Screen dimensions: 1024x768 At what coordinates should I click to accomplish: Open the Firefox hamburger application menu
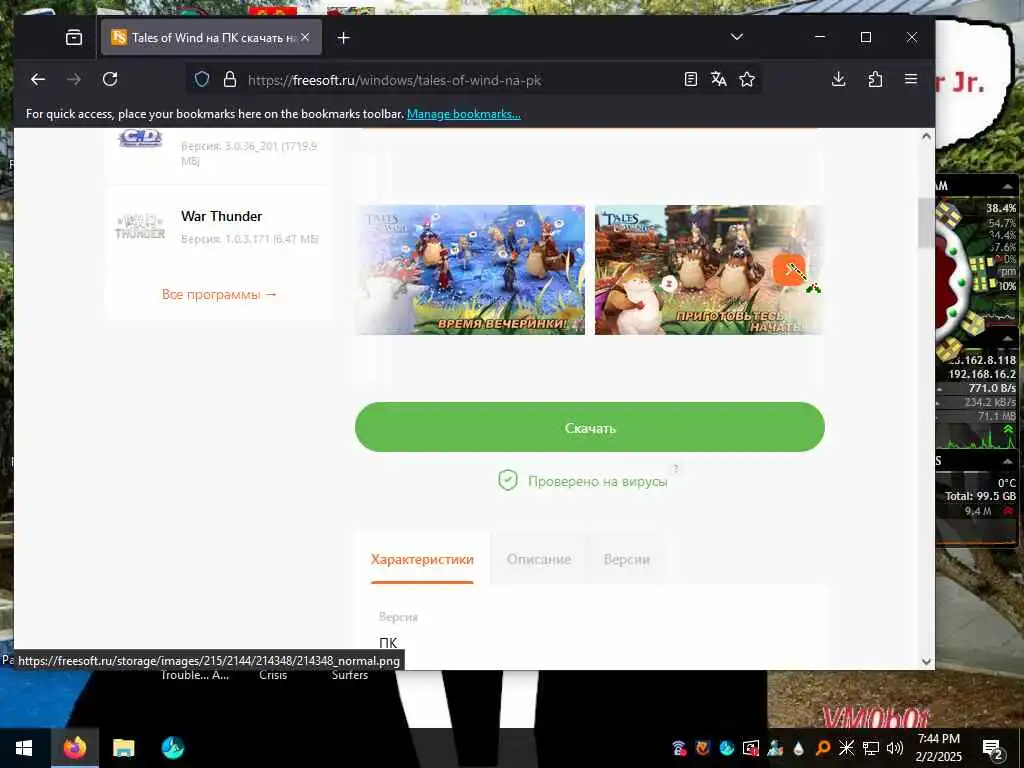pyautogui.click(x=911, y=80)
